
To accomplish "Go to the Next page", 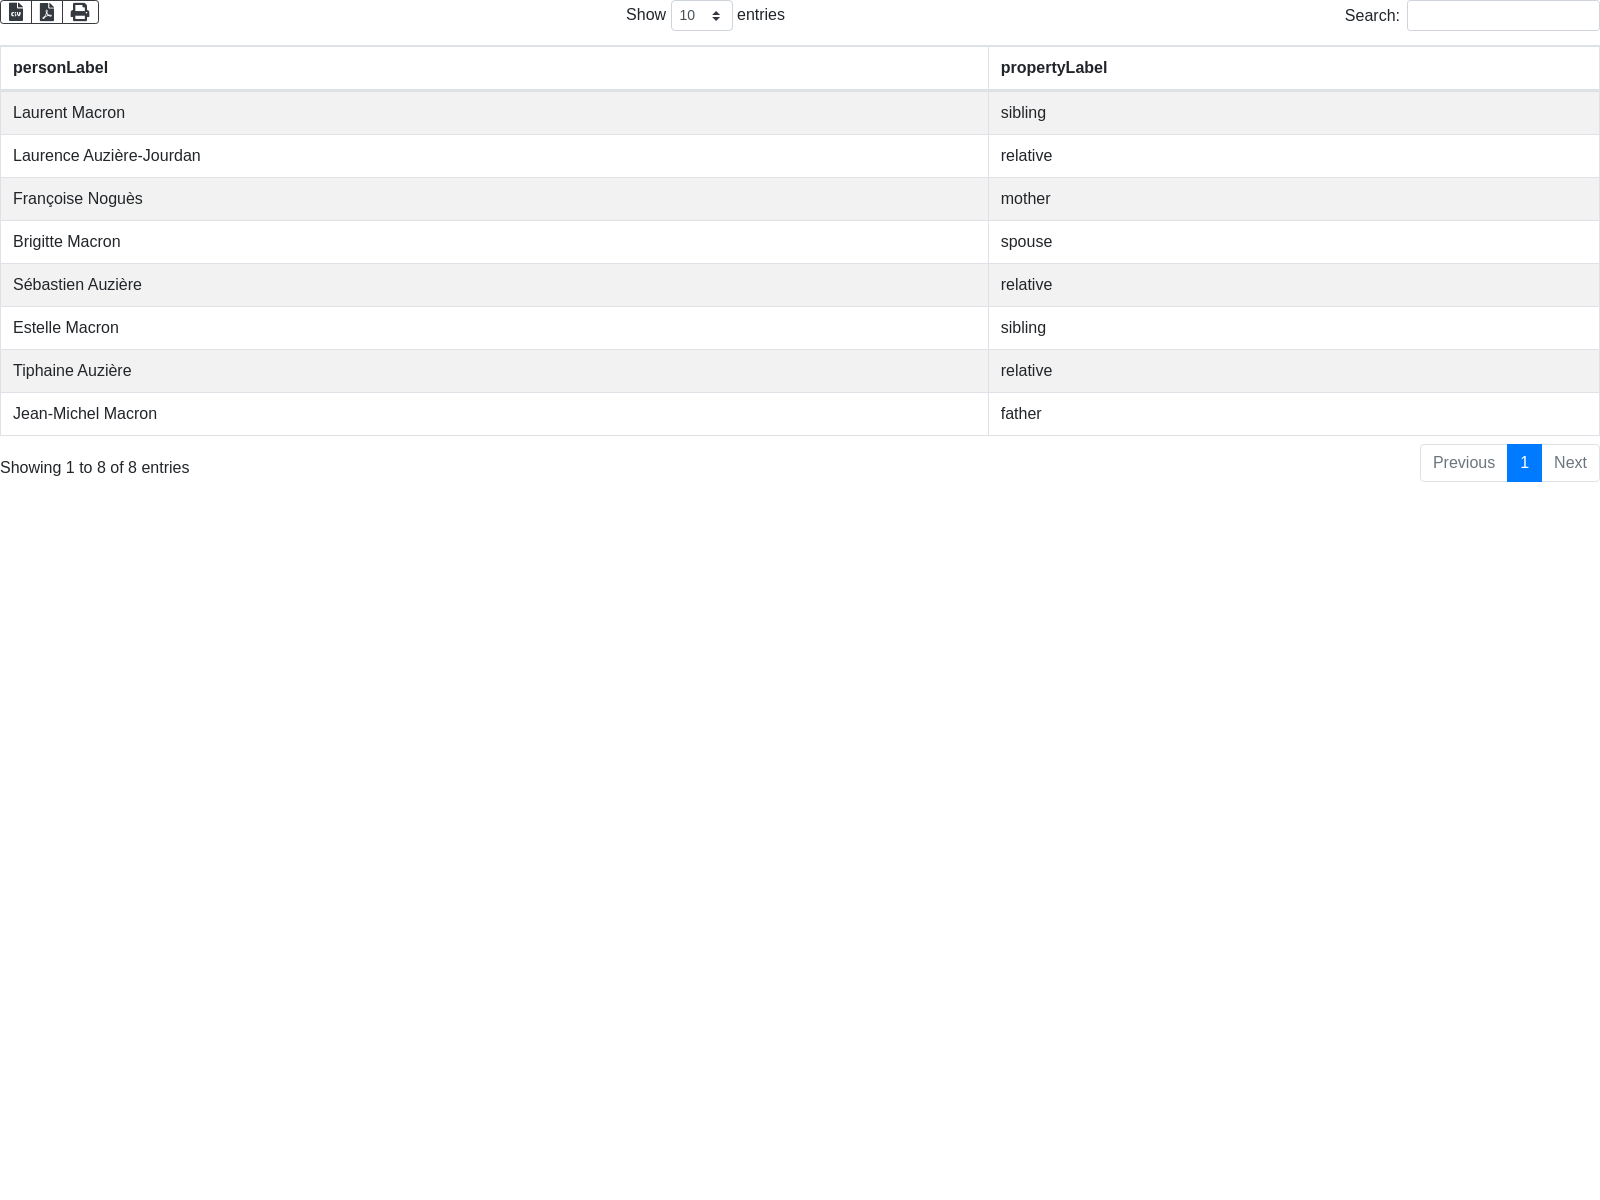I will [x=1570, y=463].
